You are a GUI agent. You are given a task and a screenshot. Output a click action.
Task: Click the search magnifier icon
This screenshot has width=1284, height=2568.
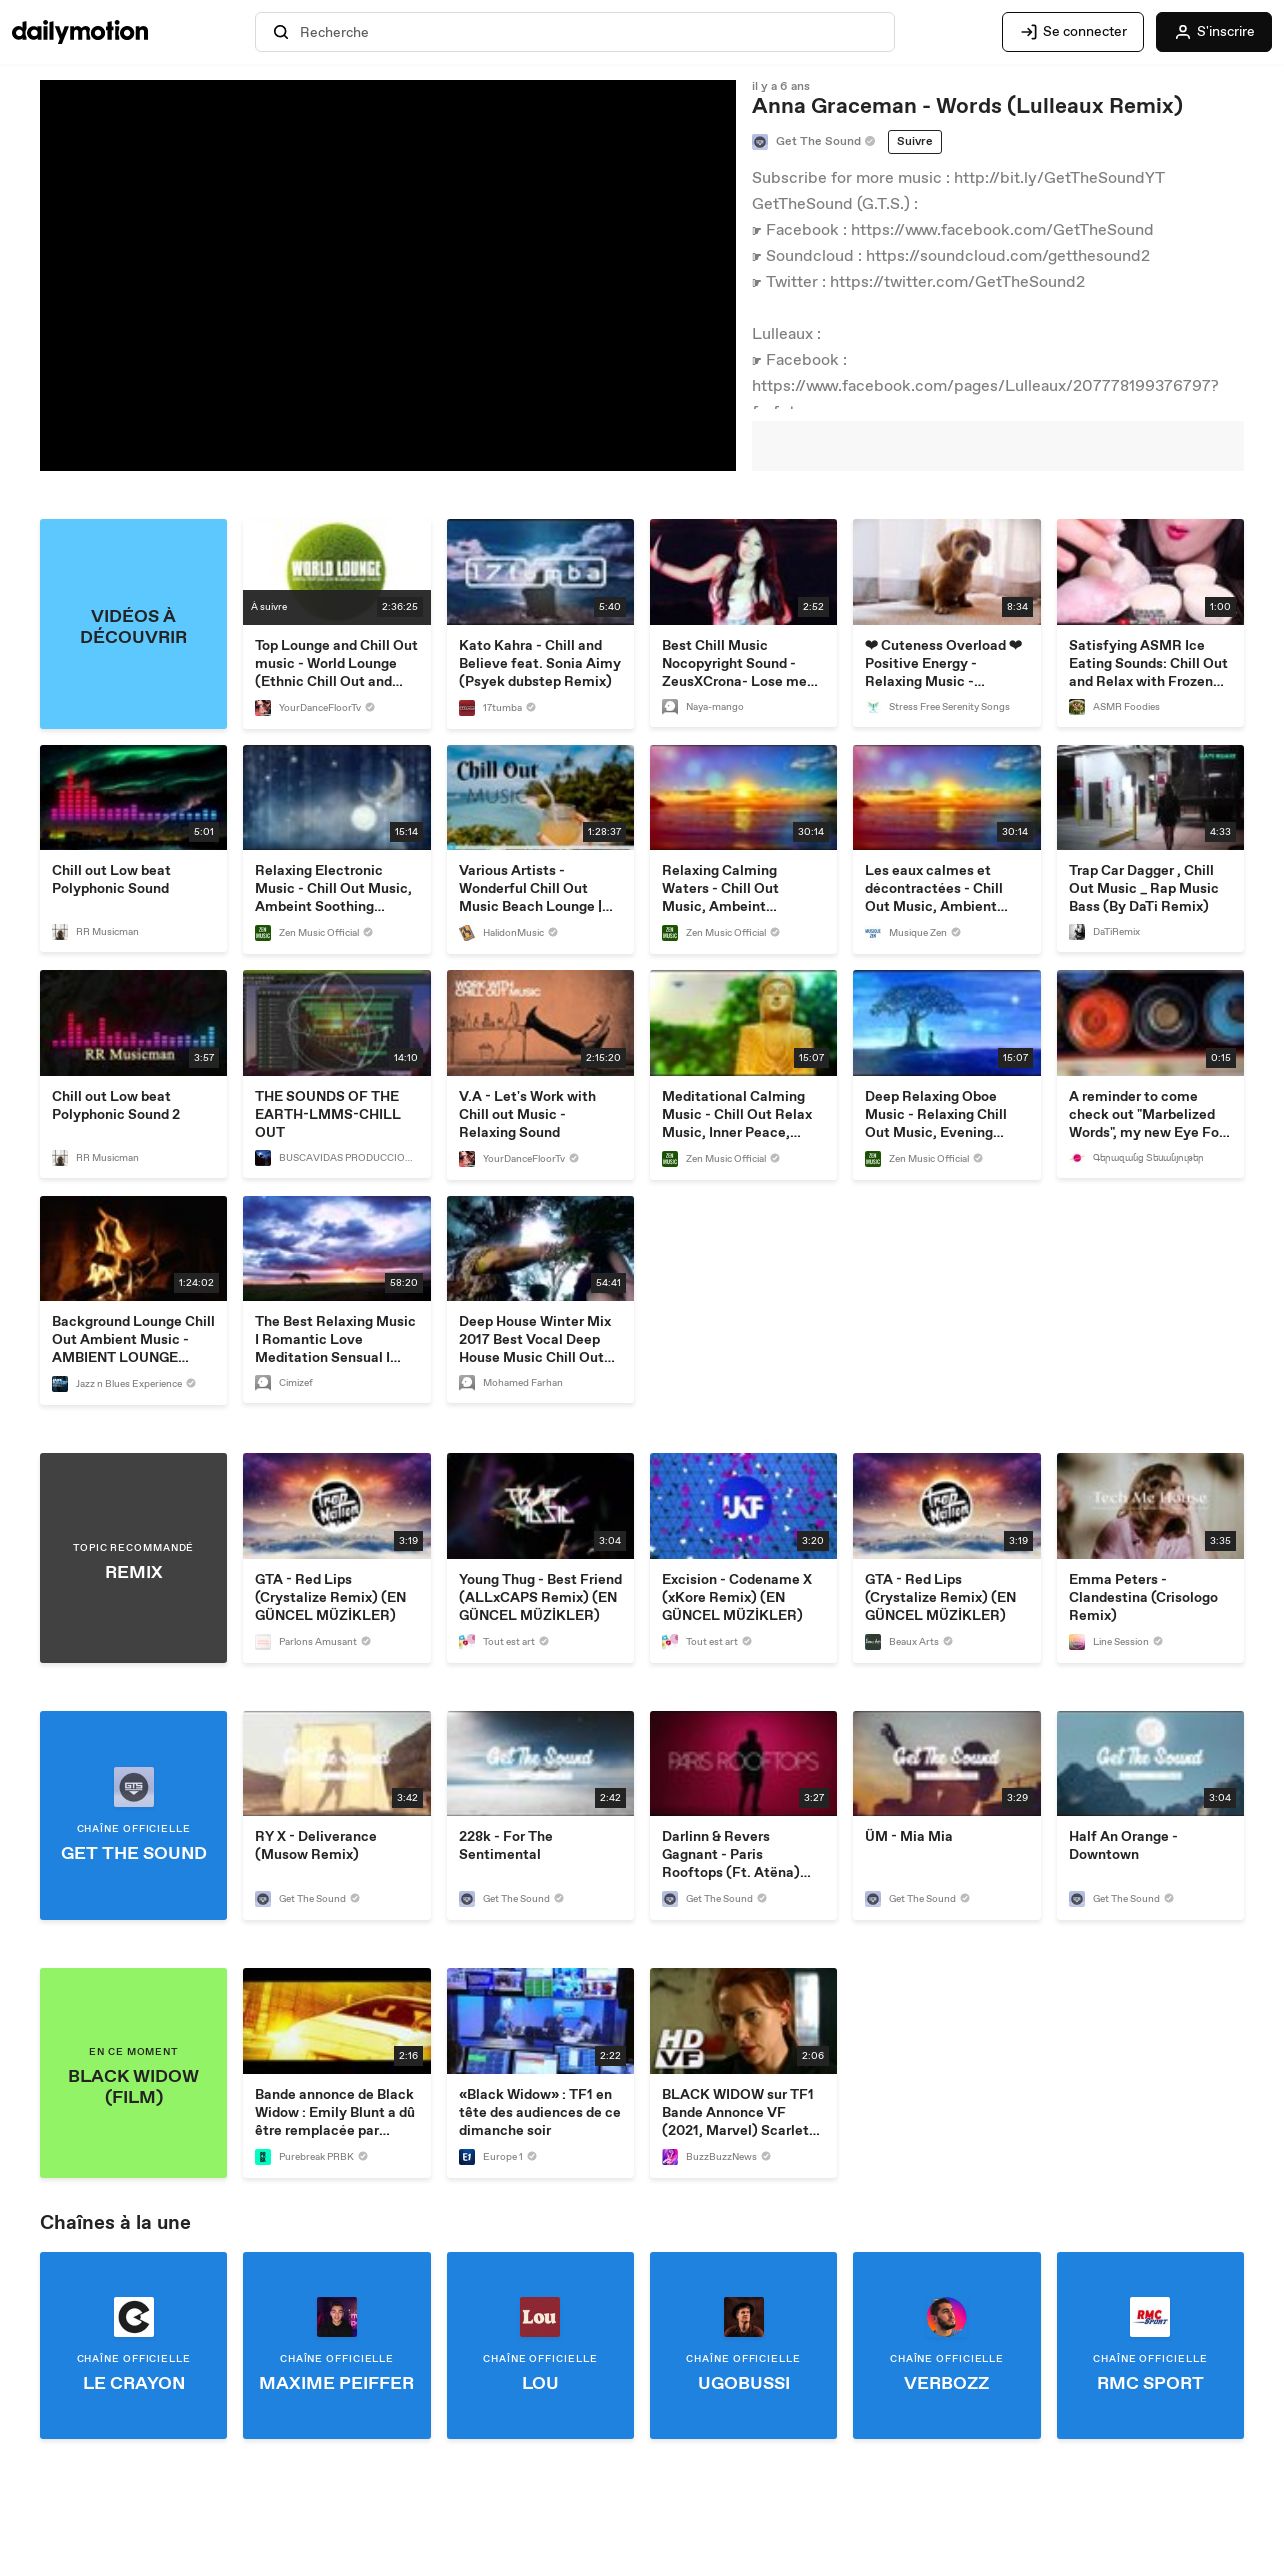(281, 32)
